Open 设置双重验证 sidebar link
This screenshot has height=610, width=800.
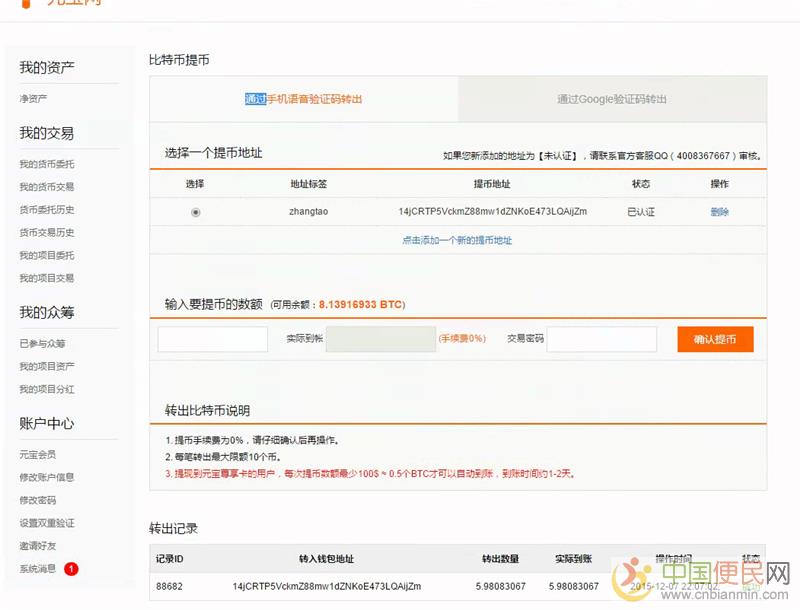46,523
